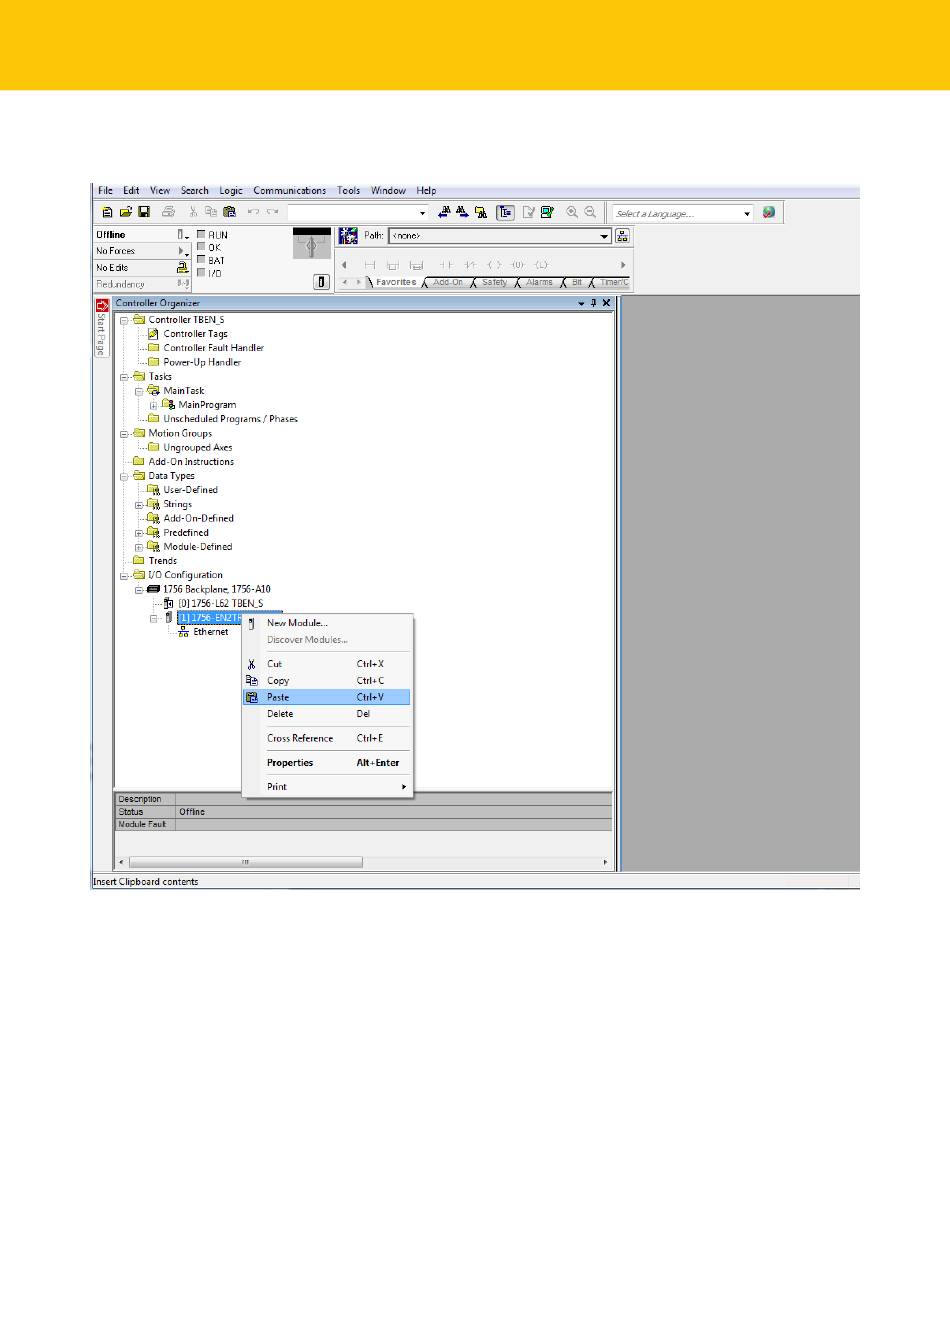
Task: Toggle the OK status indicator box
Action: (201, 247)
